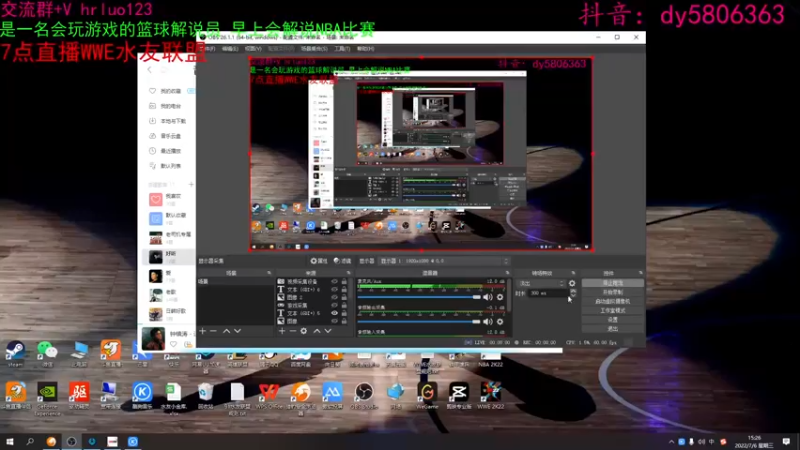Pop out the Sources dock panel

tap(348, 273)
